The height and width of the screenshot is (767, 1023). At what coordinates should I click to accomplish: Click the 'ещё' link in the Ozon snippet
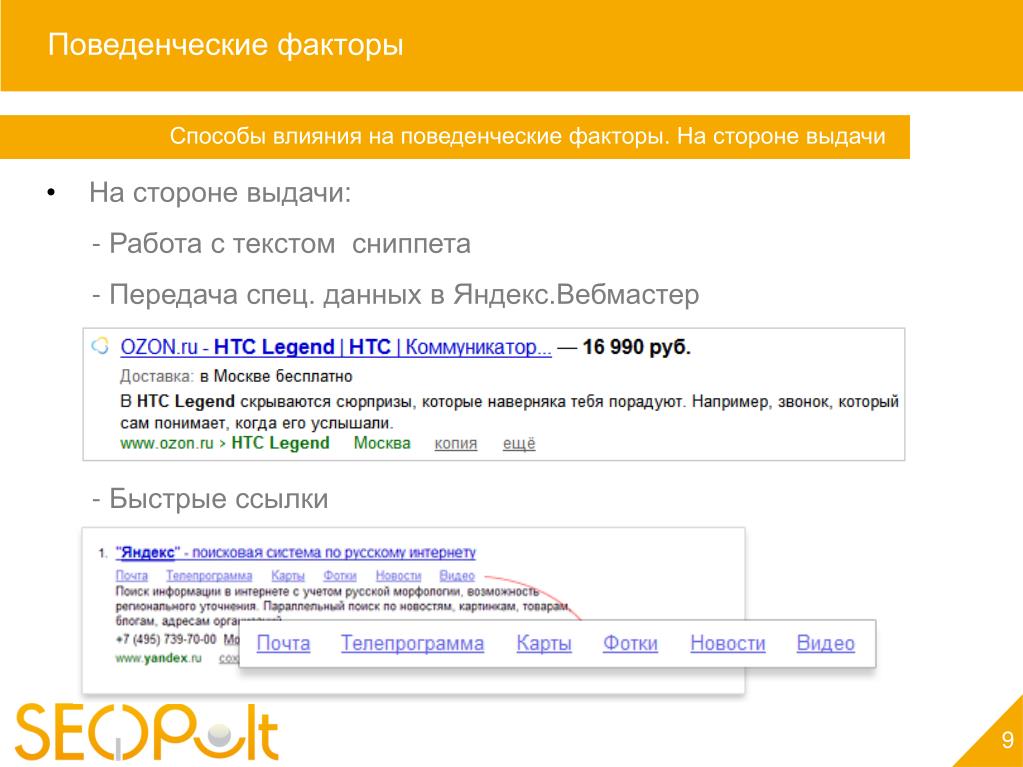[519, 444]
